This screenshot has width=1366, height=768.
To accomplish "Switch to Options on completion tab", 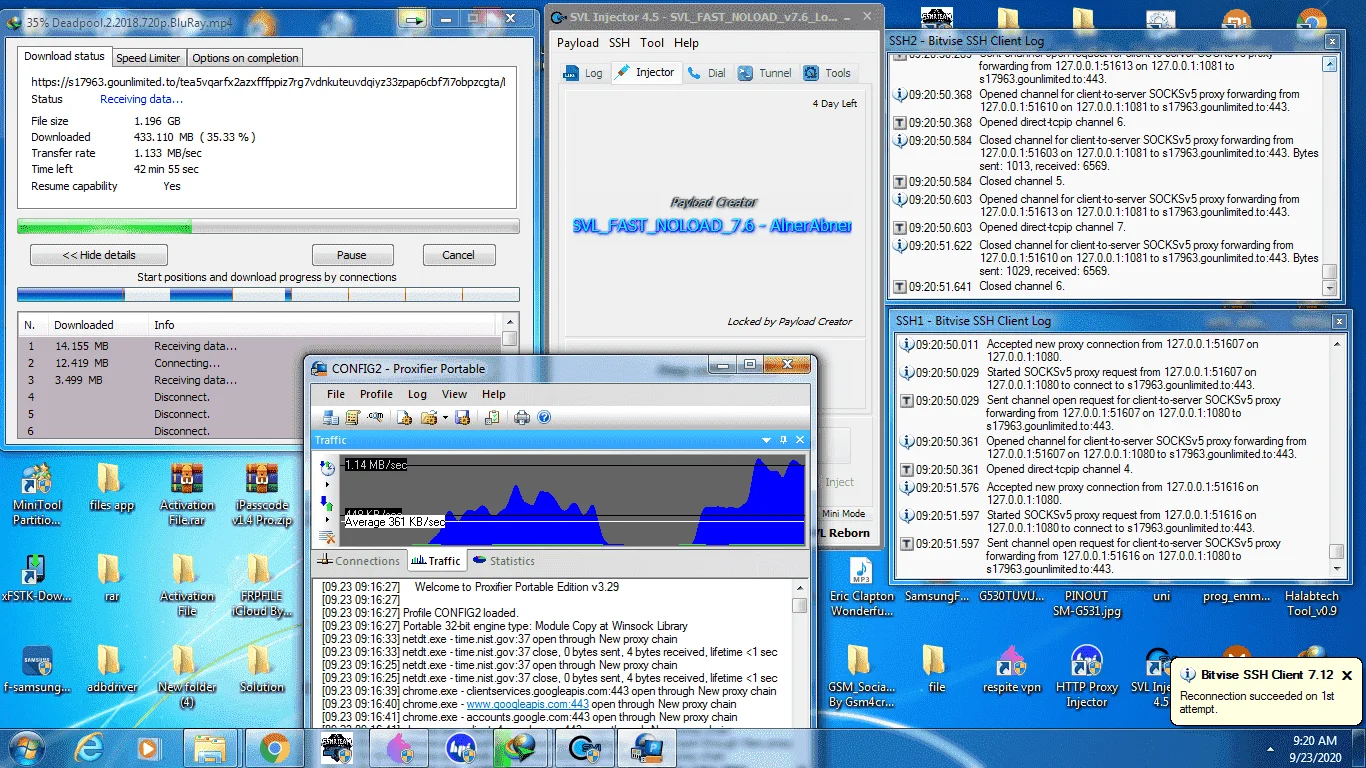I will pyautogui.click(x=245, y=58).
